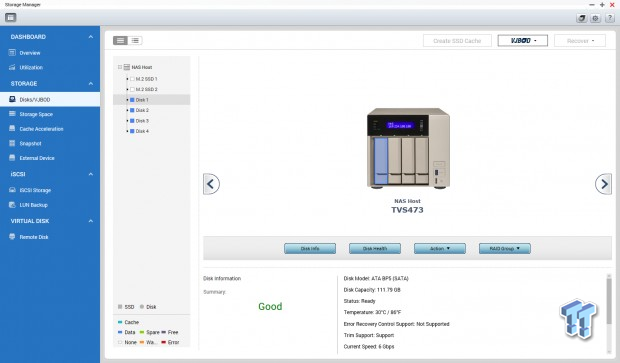
Task: Collapse the STORAGE section
Action: [91, 83]
